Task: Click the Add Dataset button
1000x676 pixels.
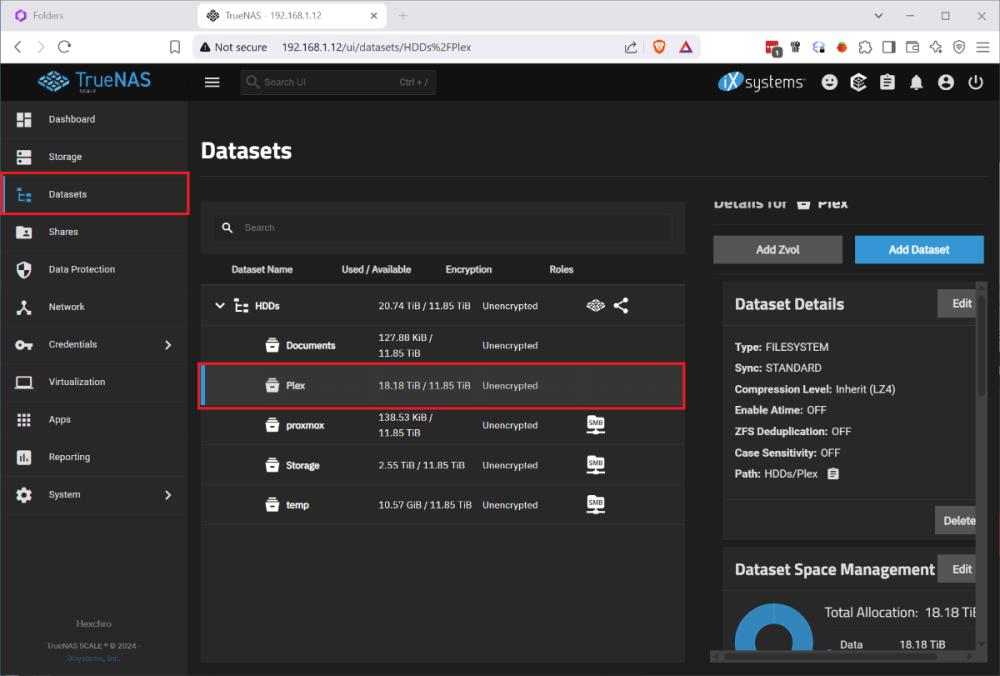Action: pos(918,250)
